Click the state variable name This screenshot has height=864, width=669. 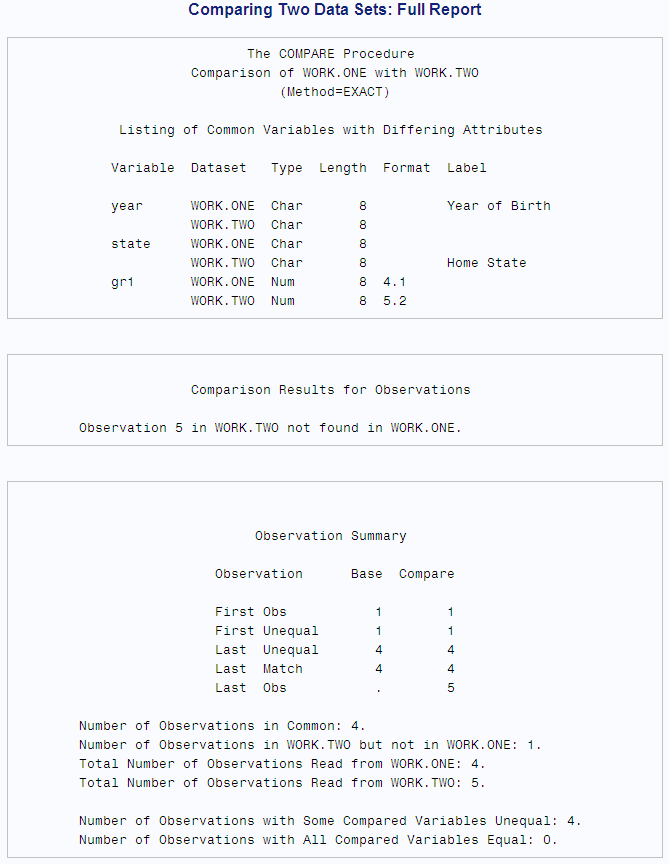pos(131,244)
